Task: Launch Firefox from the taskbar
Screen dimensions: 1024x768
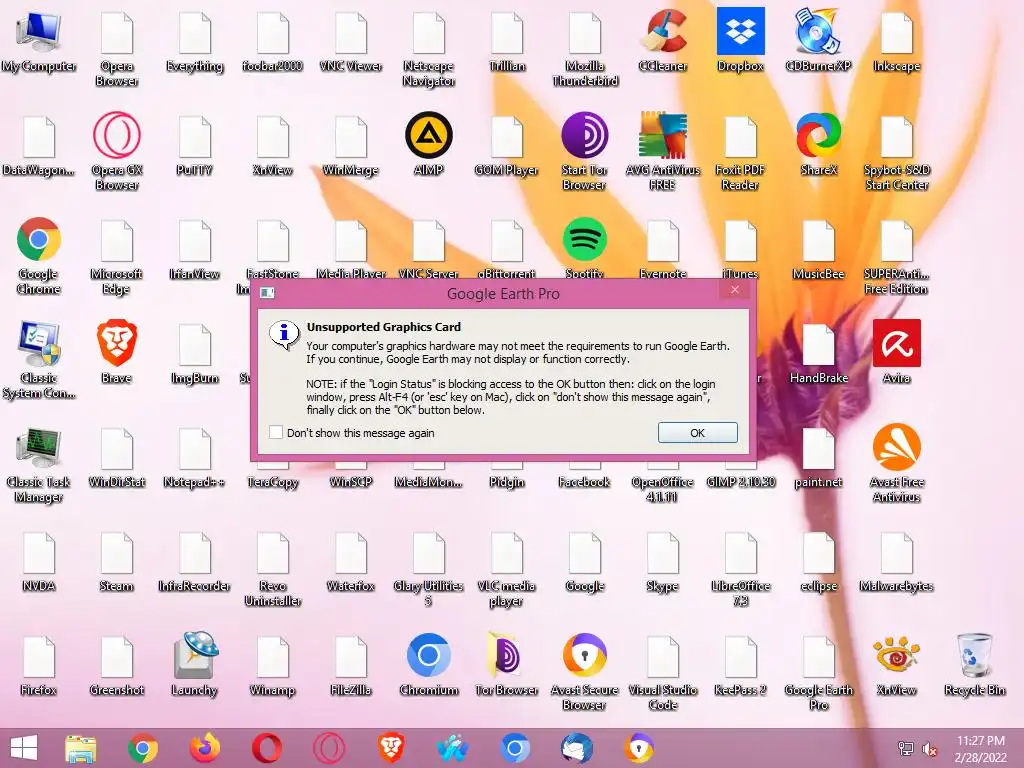Action: pyautogui.click(x=205, y=748)
